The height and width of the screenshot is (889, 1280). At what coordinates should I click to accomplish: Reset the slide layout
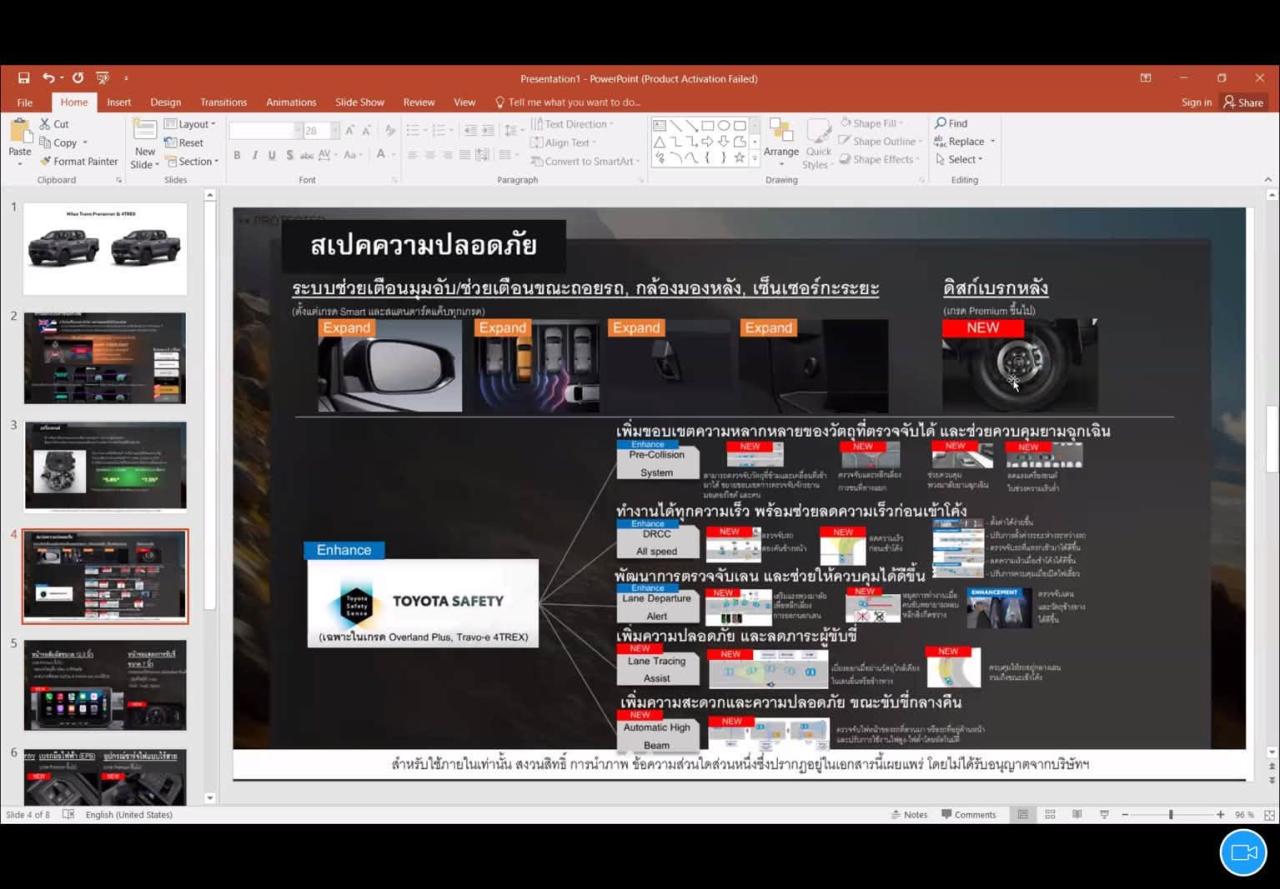pos(184,143)
